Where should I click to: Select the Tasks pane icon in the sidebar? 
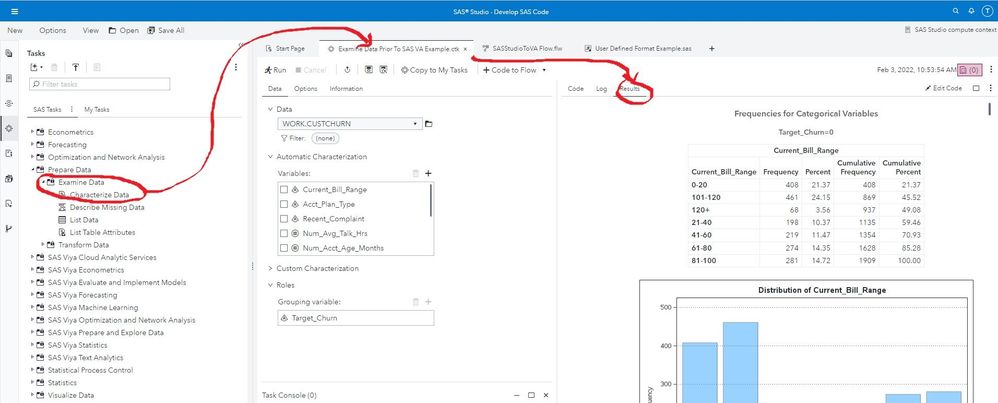tap(9, 128)
